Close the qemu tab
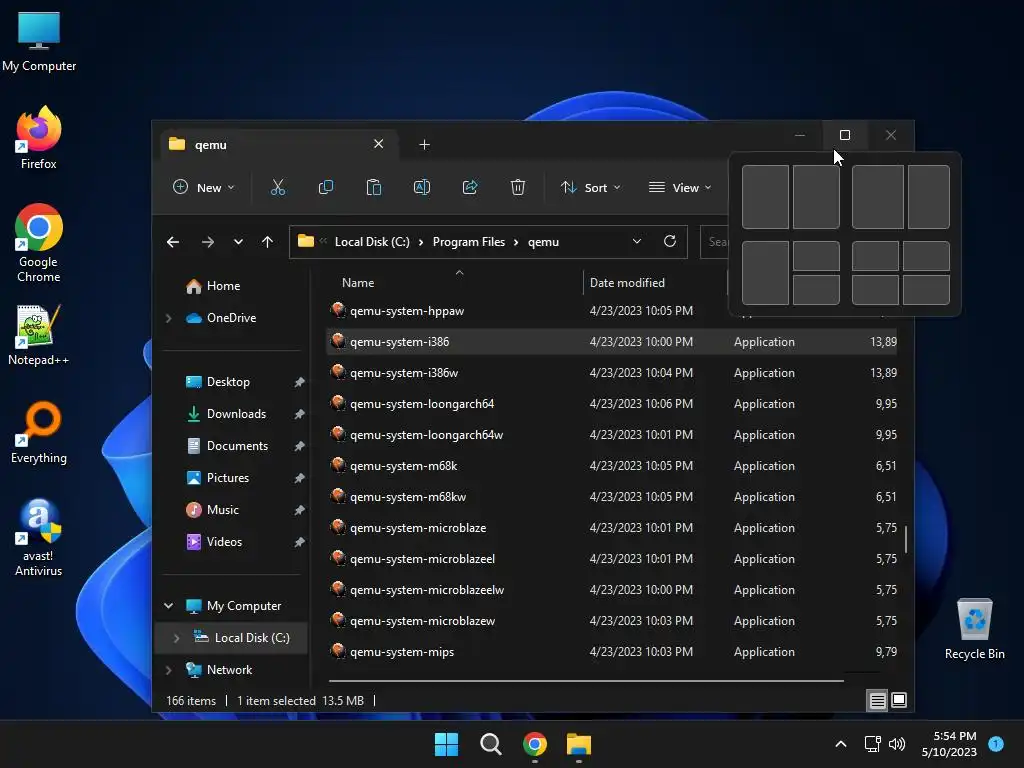The height and width of the screenshot is (768, 1024). pyautogui.click(x=378, y=144)
